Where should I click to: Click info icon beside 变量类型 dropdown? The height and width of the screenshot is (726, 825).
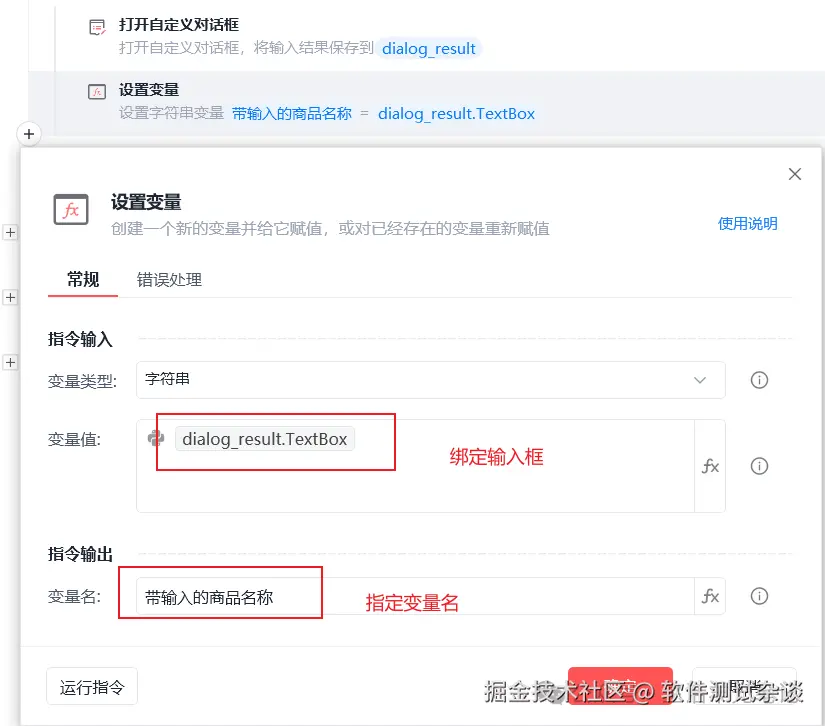(x=759, y=380)
